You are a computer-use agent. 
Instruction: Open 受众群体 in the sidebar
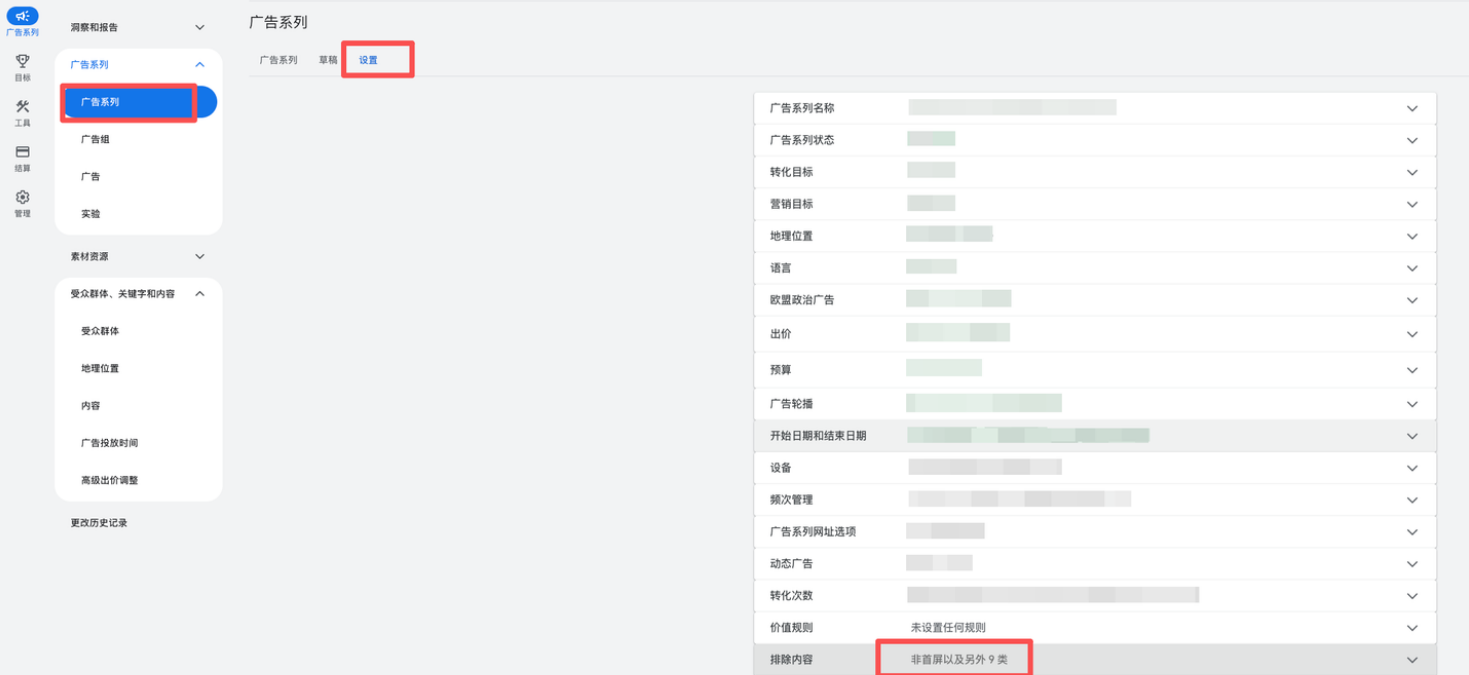coord(100,331)
